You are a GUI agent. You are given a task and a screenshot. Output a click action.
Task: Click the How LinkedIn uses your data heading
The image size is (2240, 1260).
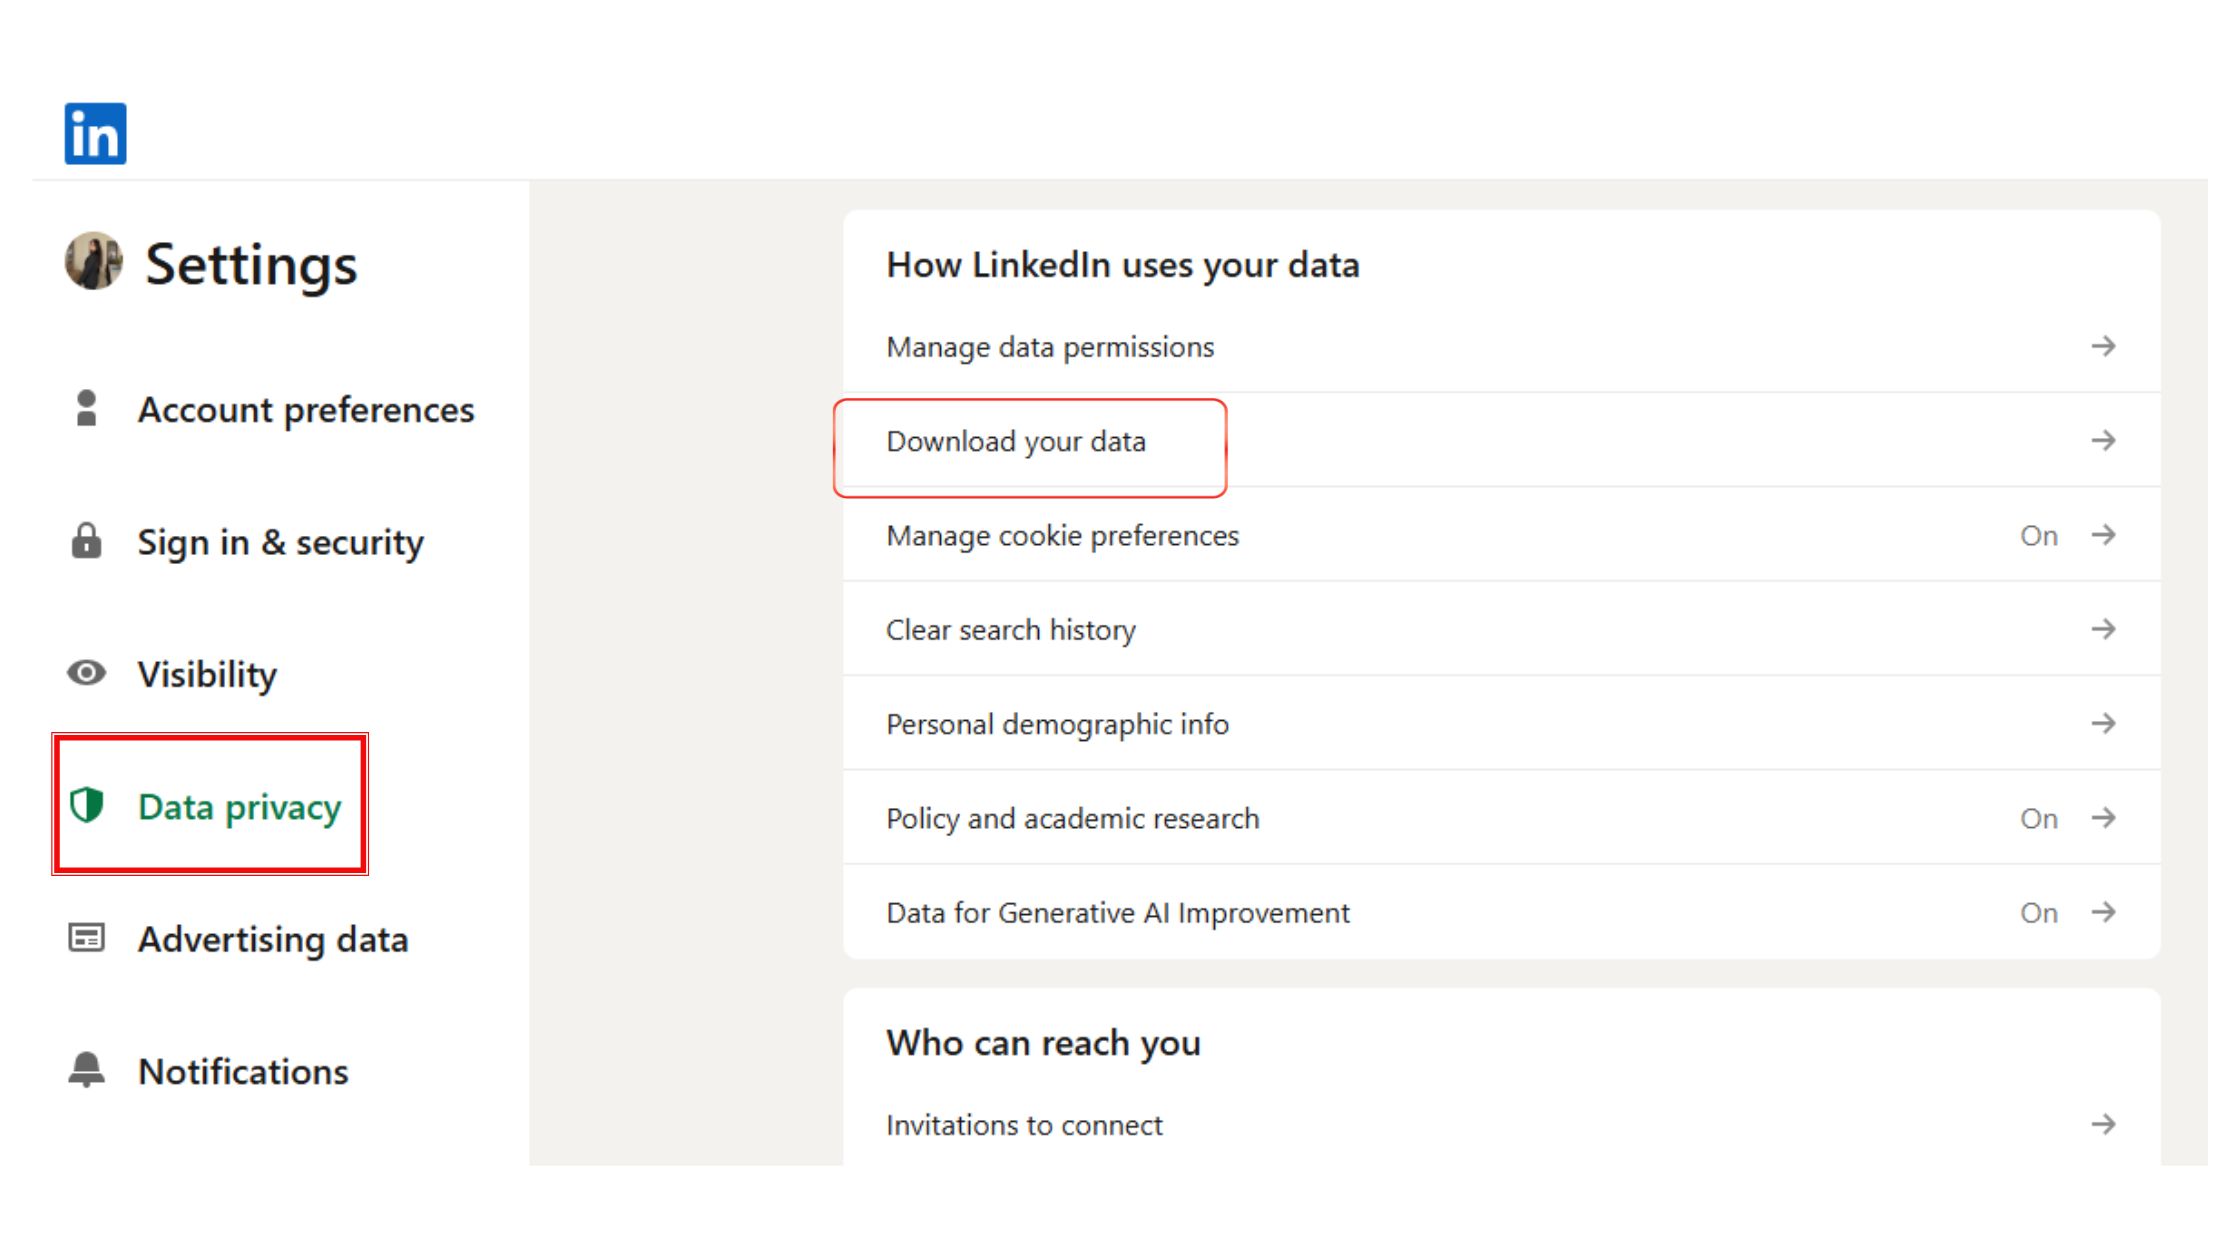pos(1123,265)
